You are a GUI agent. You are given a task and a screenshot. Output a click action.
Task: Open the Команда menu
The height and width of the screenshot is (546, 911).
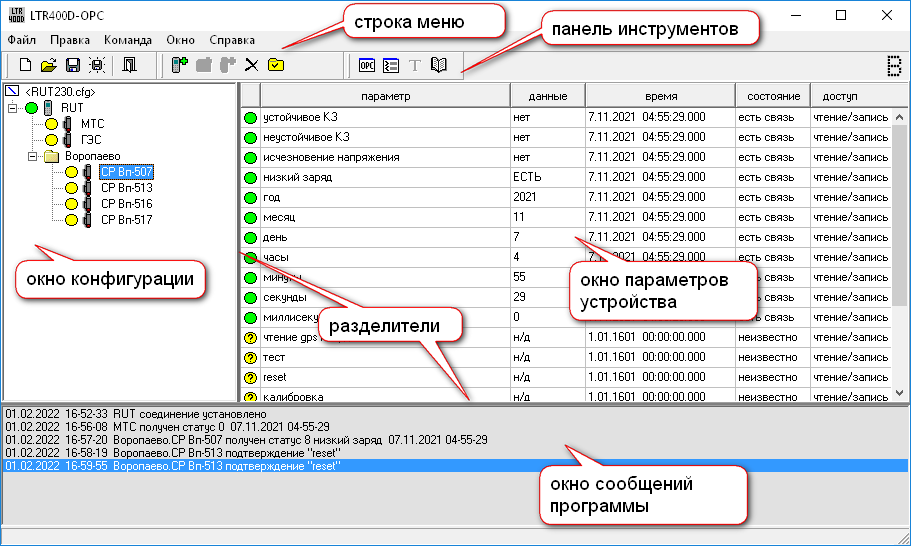tap(127, 40)
